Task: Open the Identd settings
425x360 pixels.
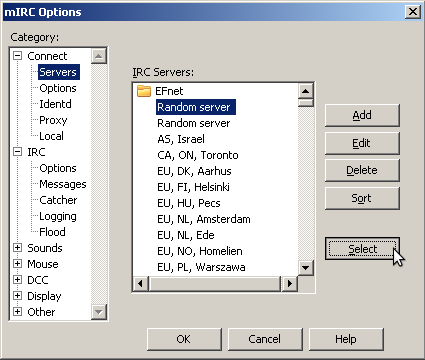Action: click(x=55, y=104)
